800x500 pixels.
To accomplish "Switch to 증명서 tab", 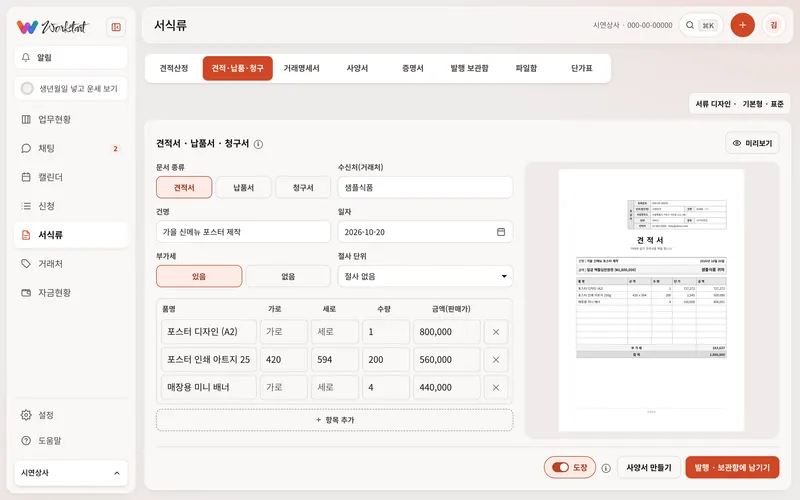I will 413,68.
